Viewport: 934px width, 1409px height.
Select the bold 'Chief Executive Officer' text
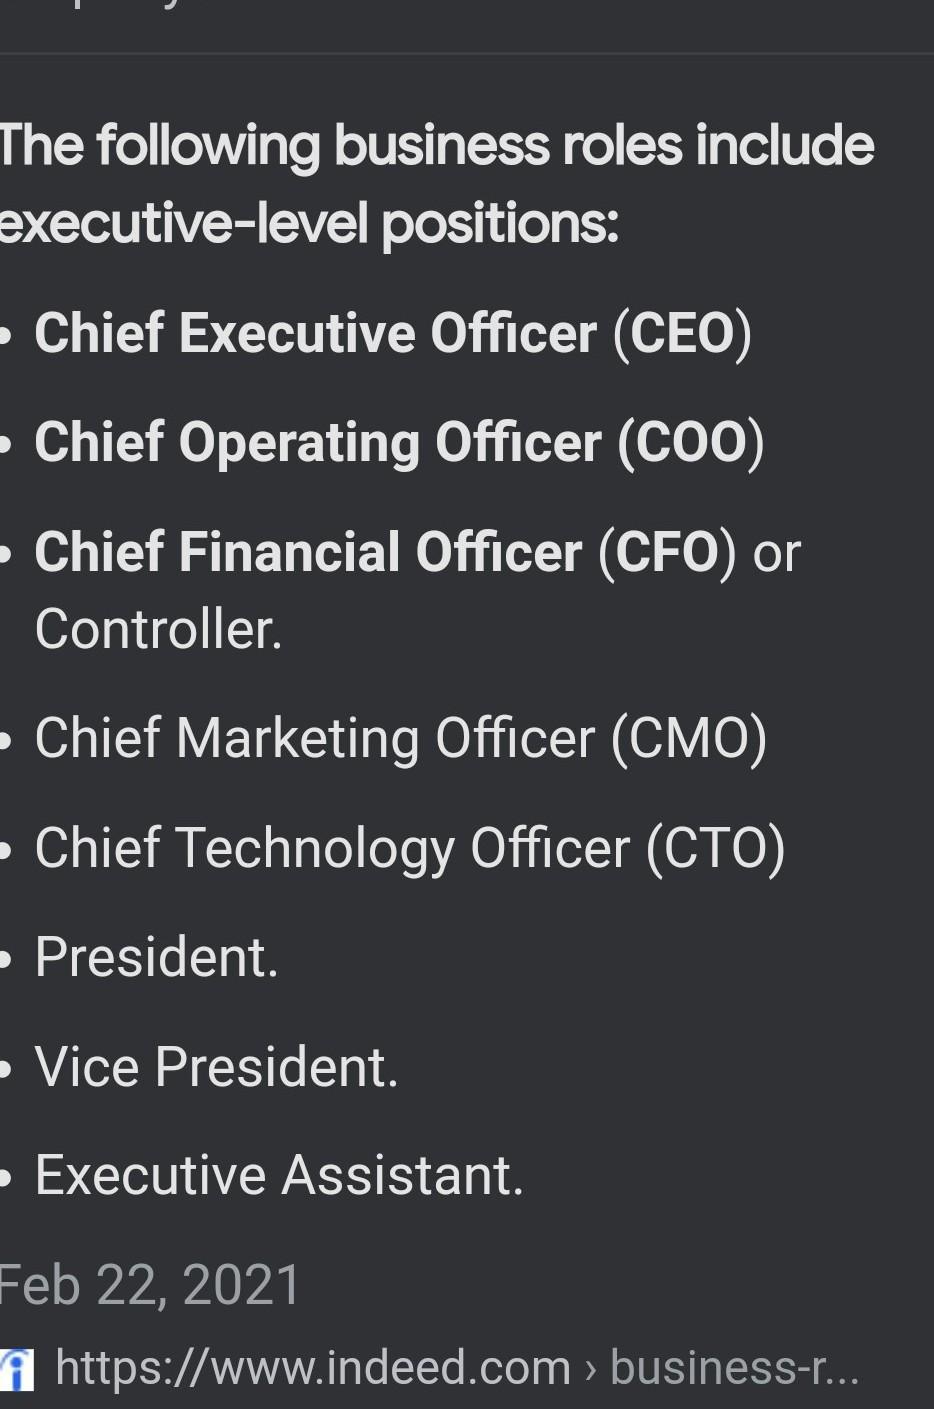tap(315, 333)
